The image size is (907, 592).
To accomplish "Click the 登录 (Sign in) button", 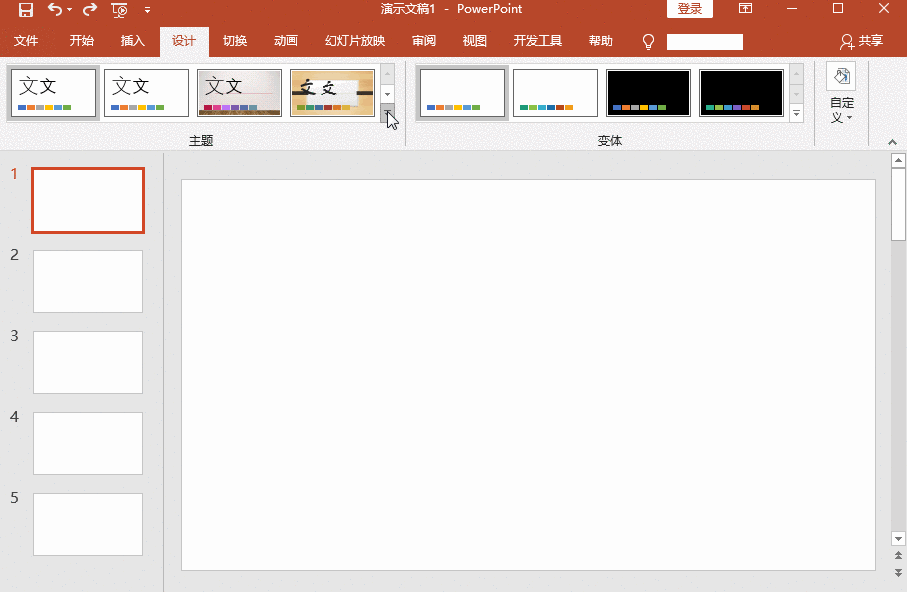I will [x=690, y=9].
